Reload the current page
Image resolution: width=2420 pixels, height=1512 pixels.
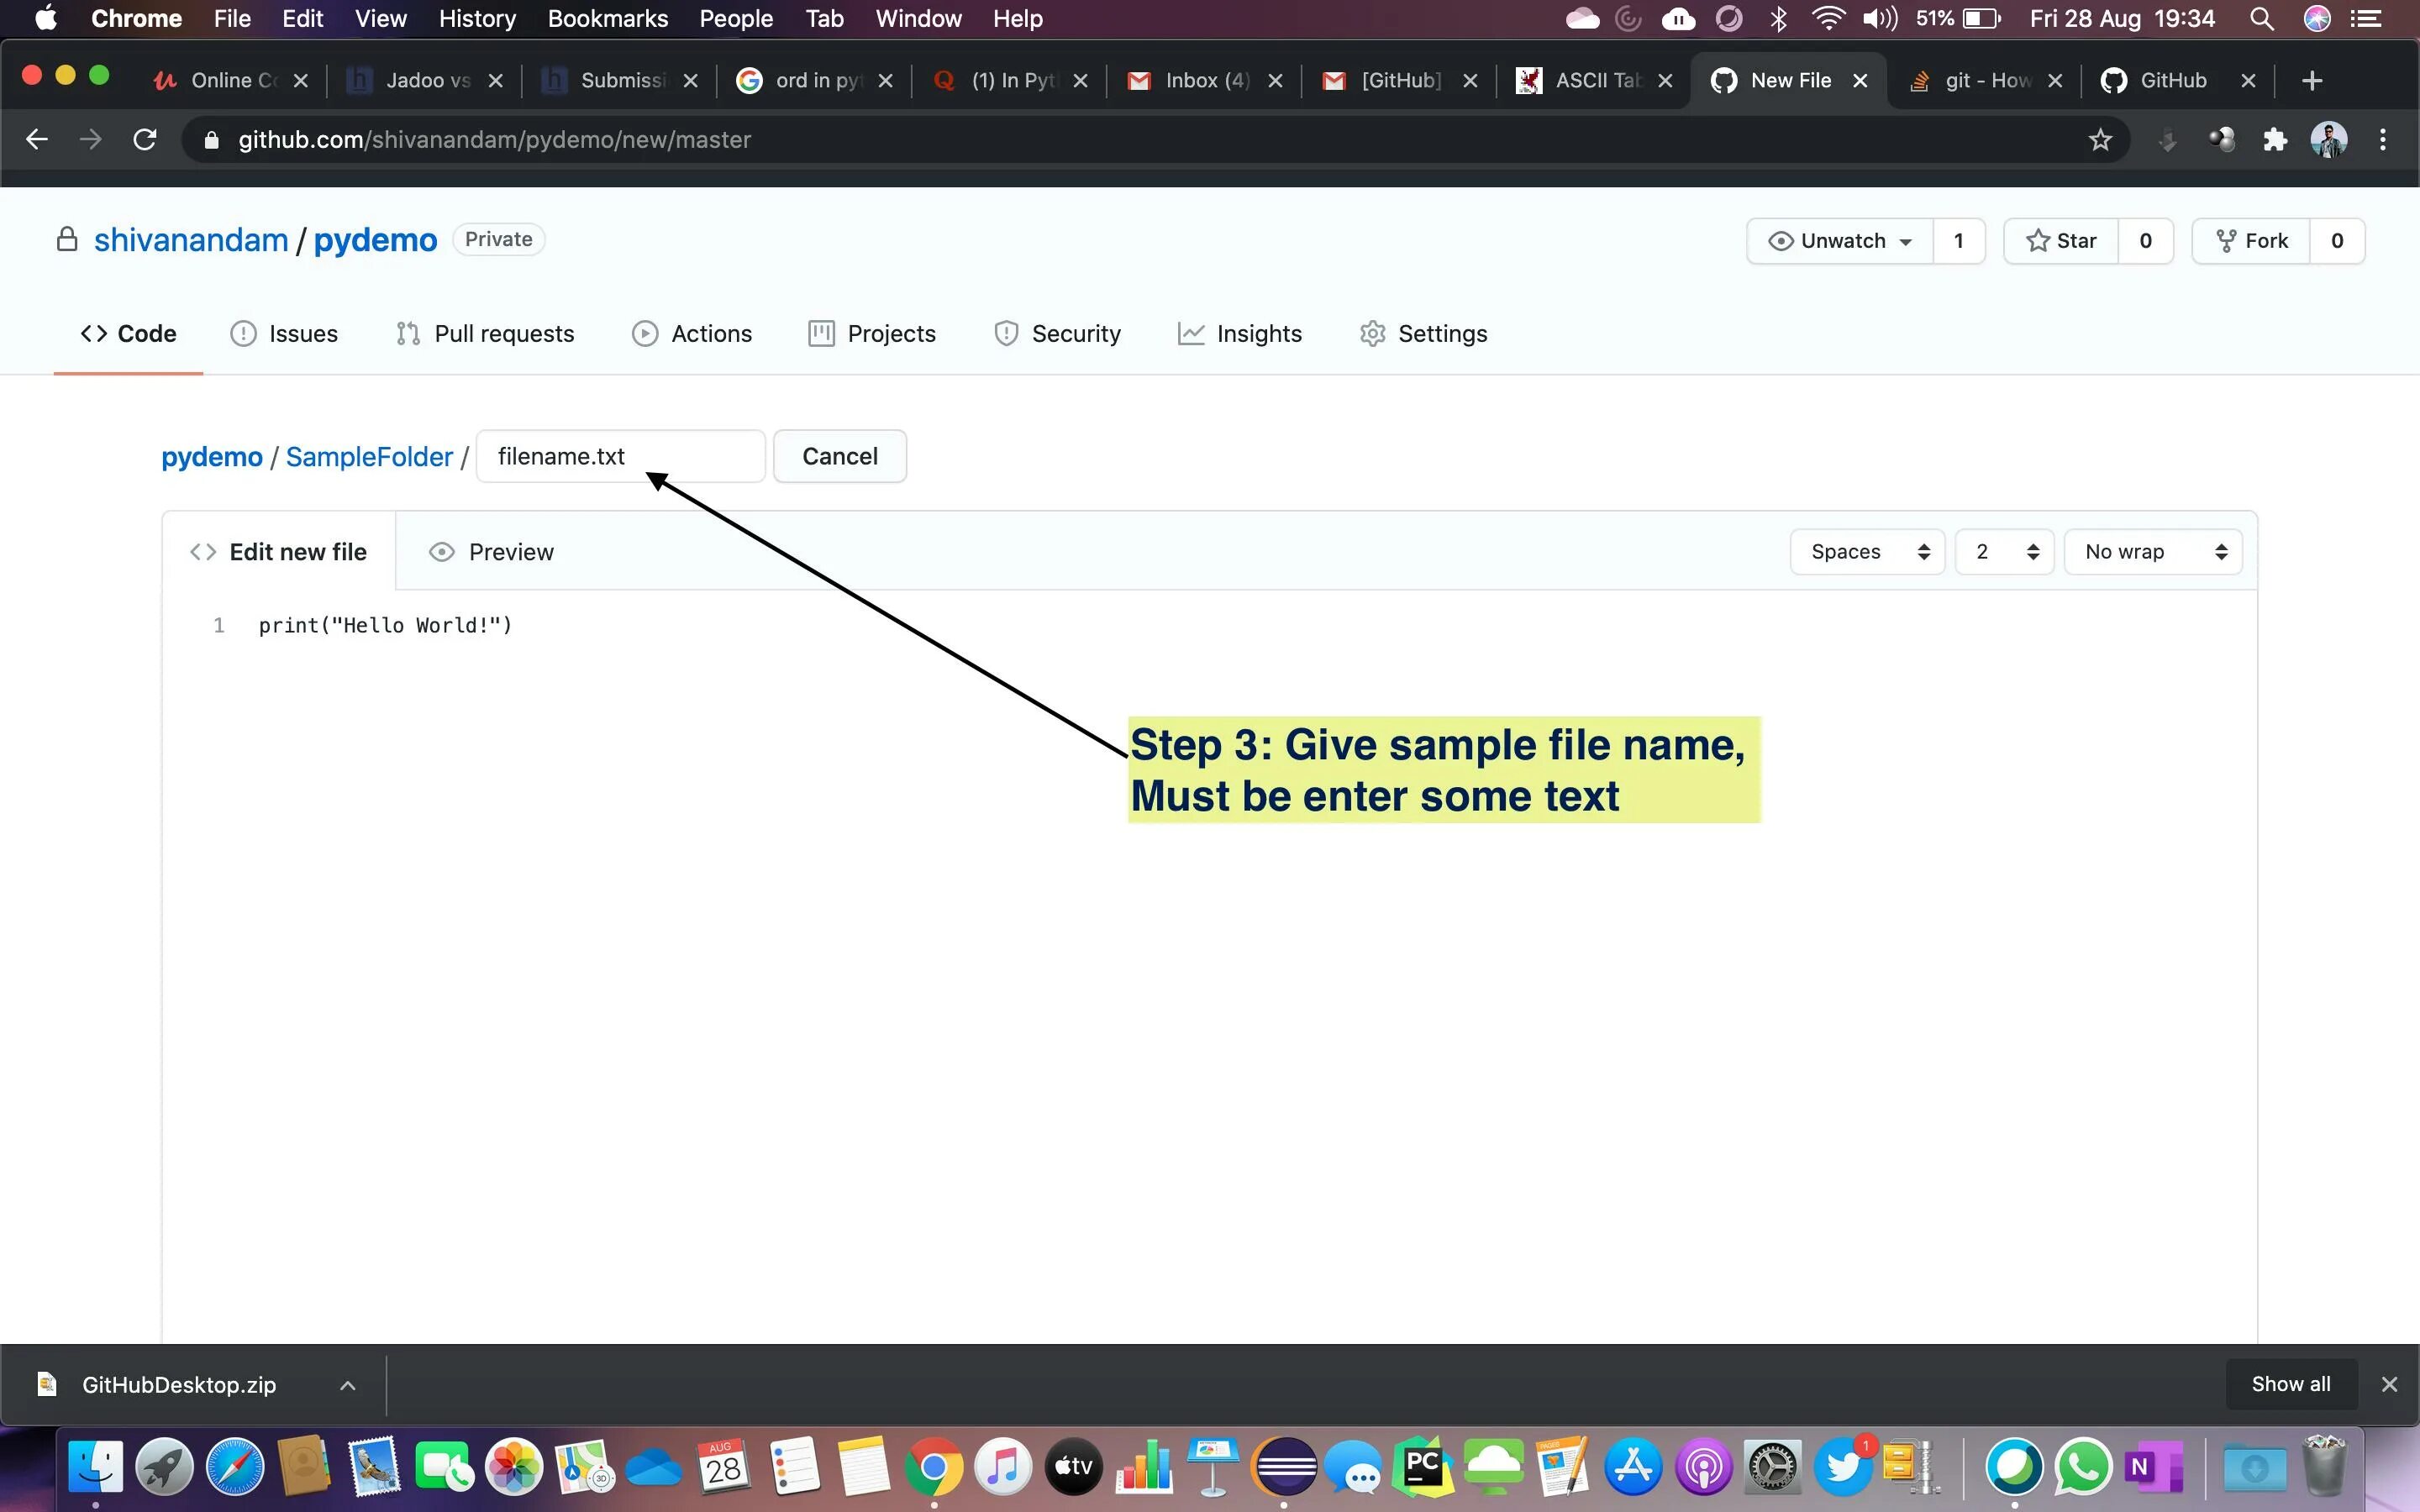point(145,140)
